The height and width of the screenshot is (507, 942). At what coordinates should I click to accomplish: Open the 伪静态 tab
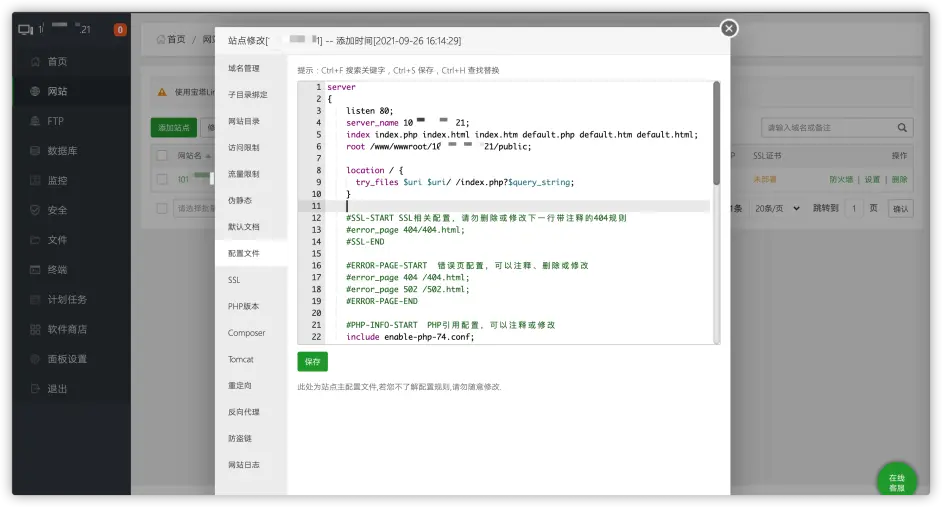pos(240,201)
